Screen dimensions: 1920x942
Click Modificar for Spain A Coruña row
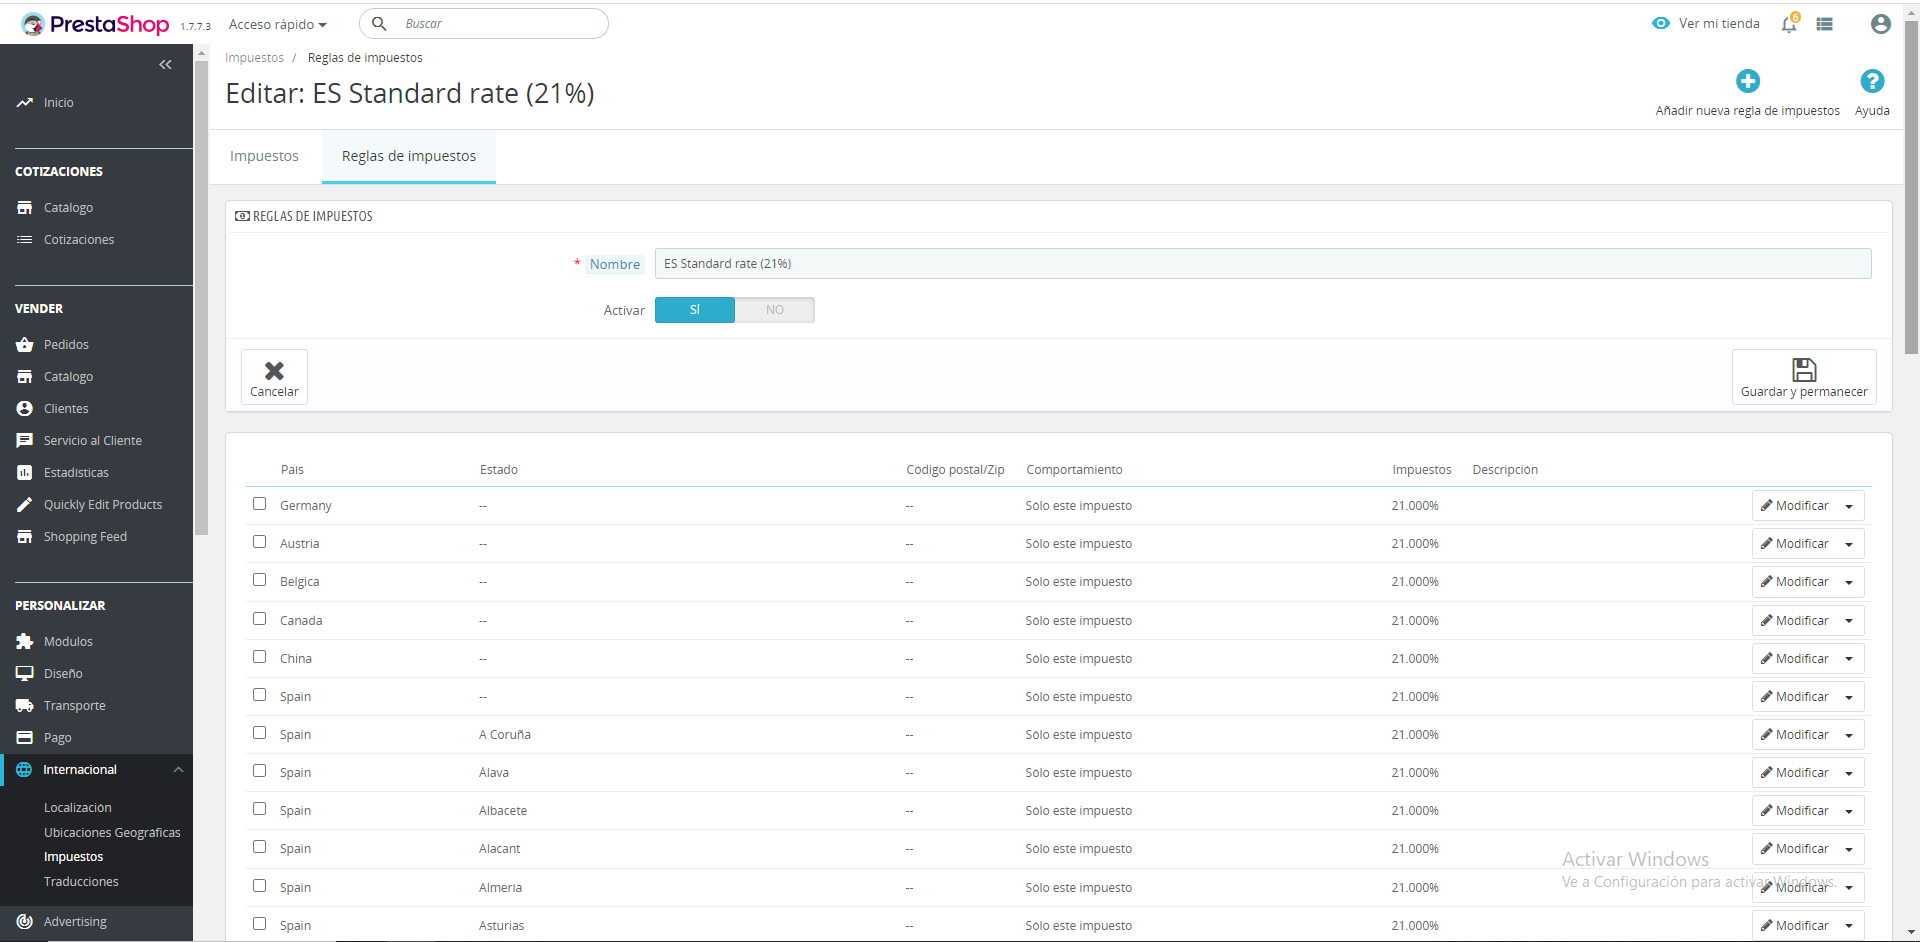pyautogui.click(x=1795, y=735)
